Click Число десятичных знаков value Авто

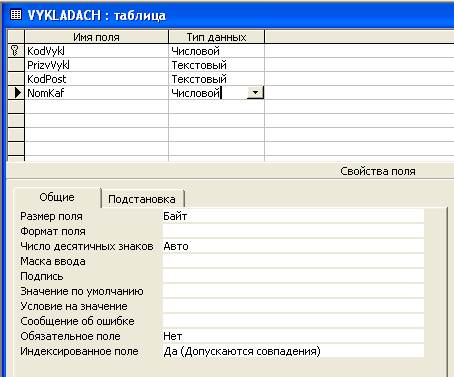pyautogui.click(x=293, y=246)
